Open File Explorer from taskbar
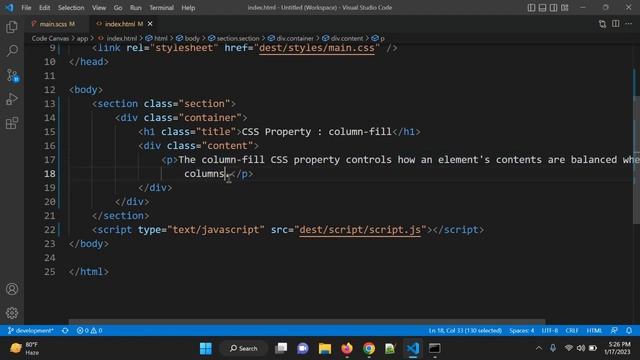 coord(325,348)
